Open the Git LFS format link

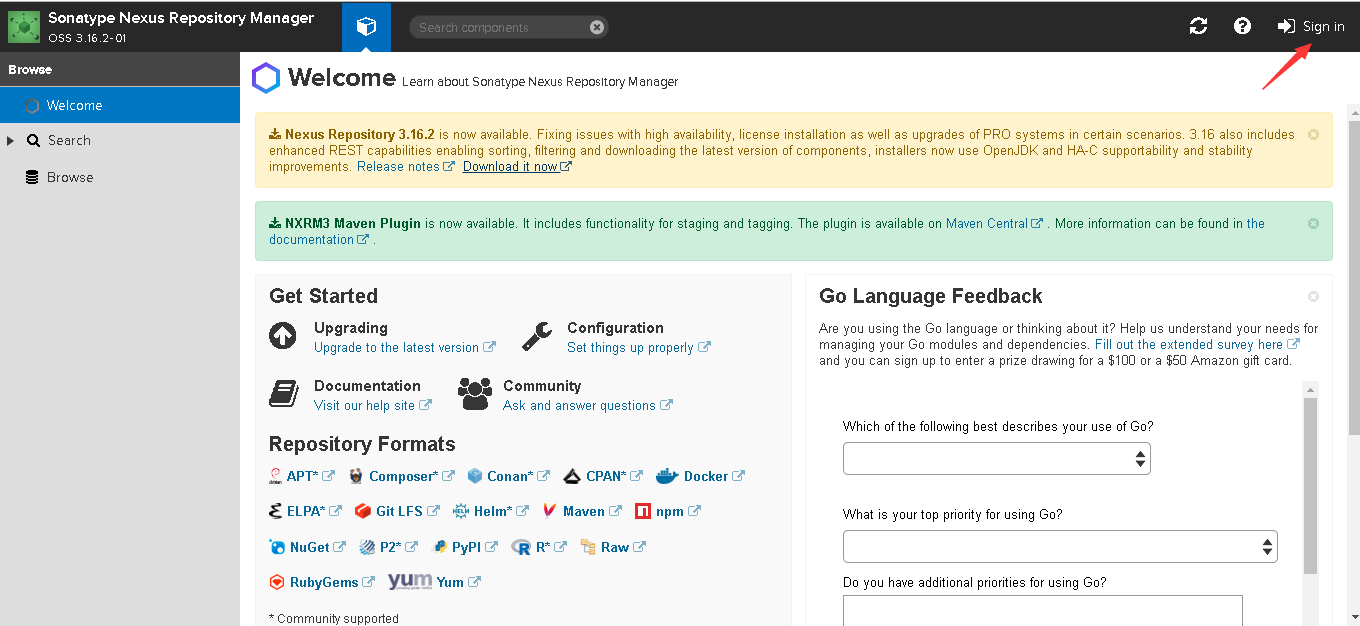(407, 511)
